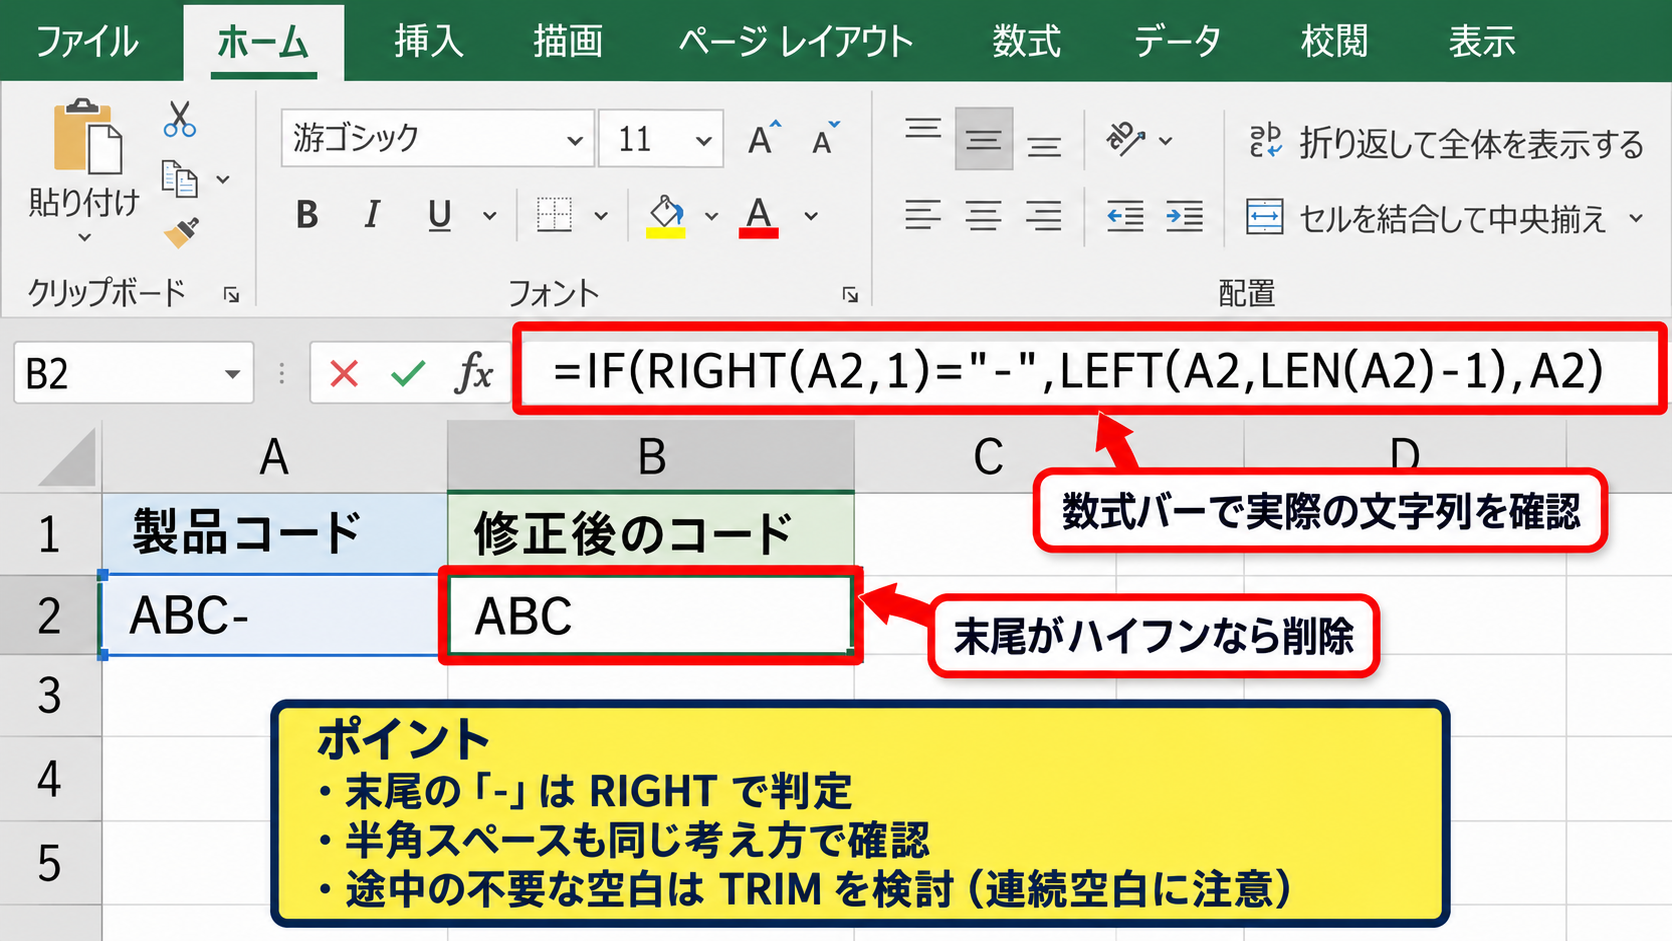1672x941 pixels.
Task: Expand the fill color dropdown arrow
Action: pyautogui.click(x=711, y=215)
